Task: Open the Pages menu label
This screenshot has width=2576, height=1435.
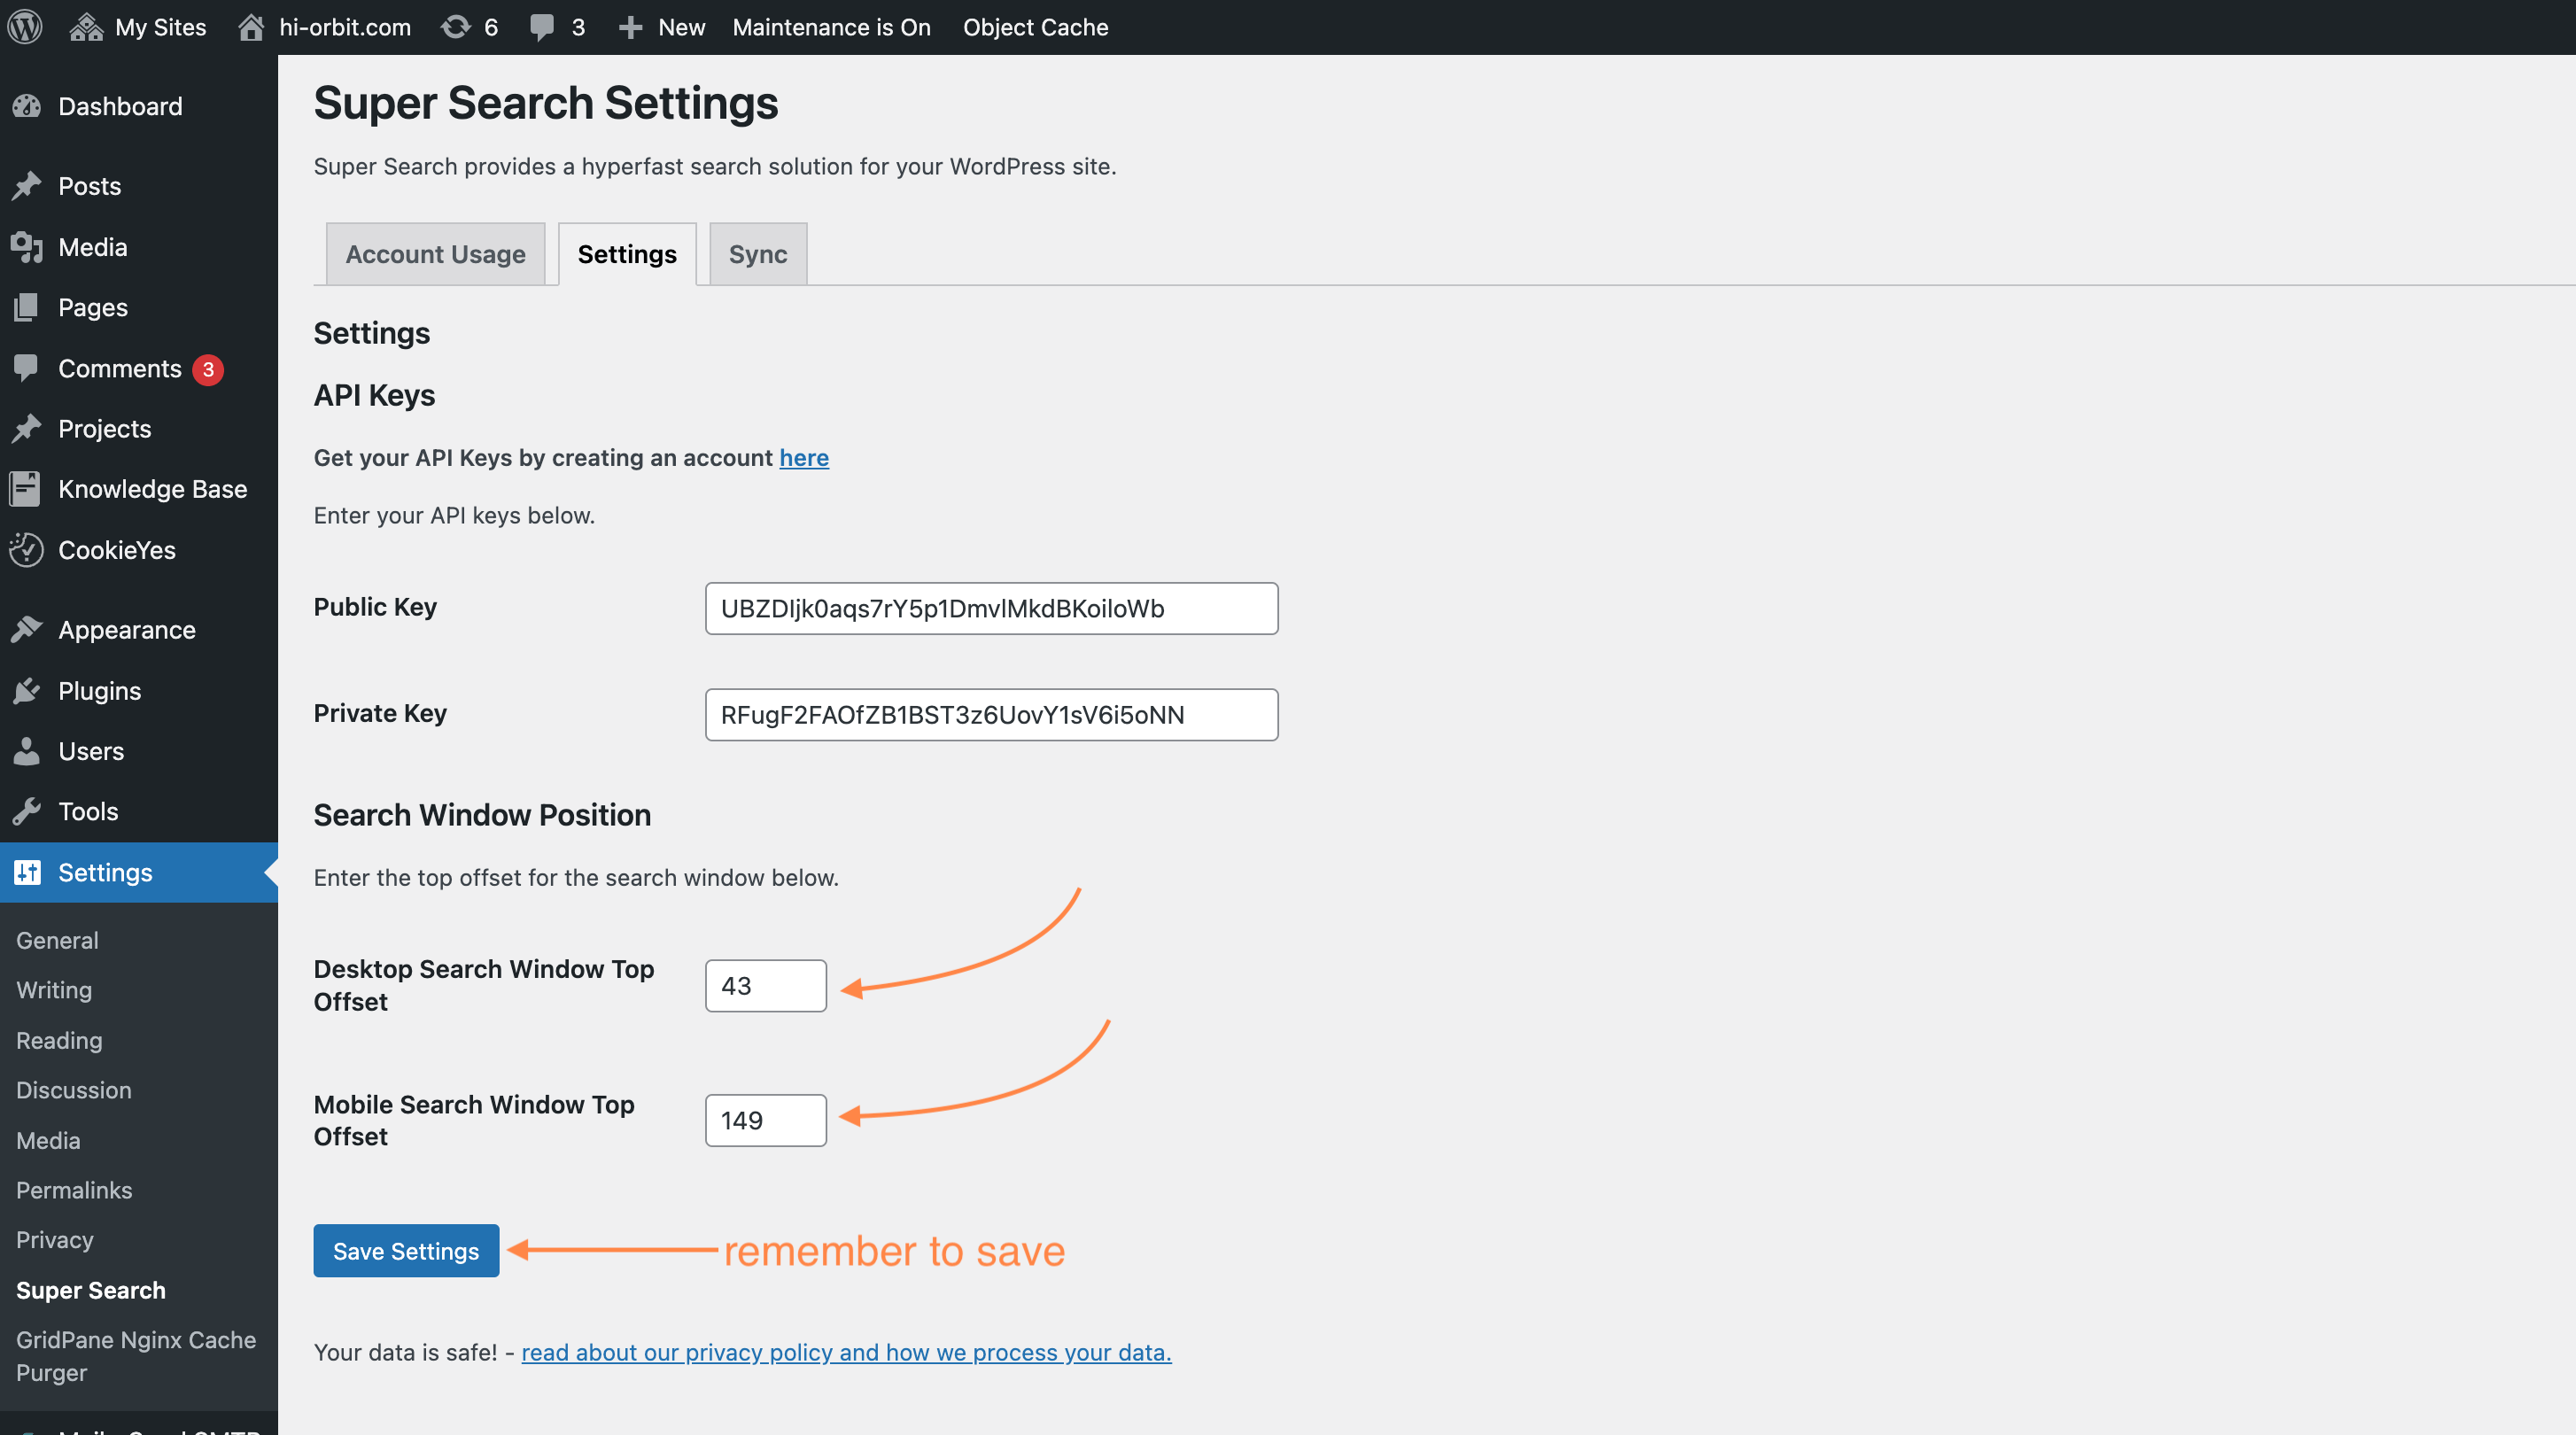Action: 93,307
